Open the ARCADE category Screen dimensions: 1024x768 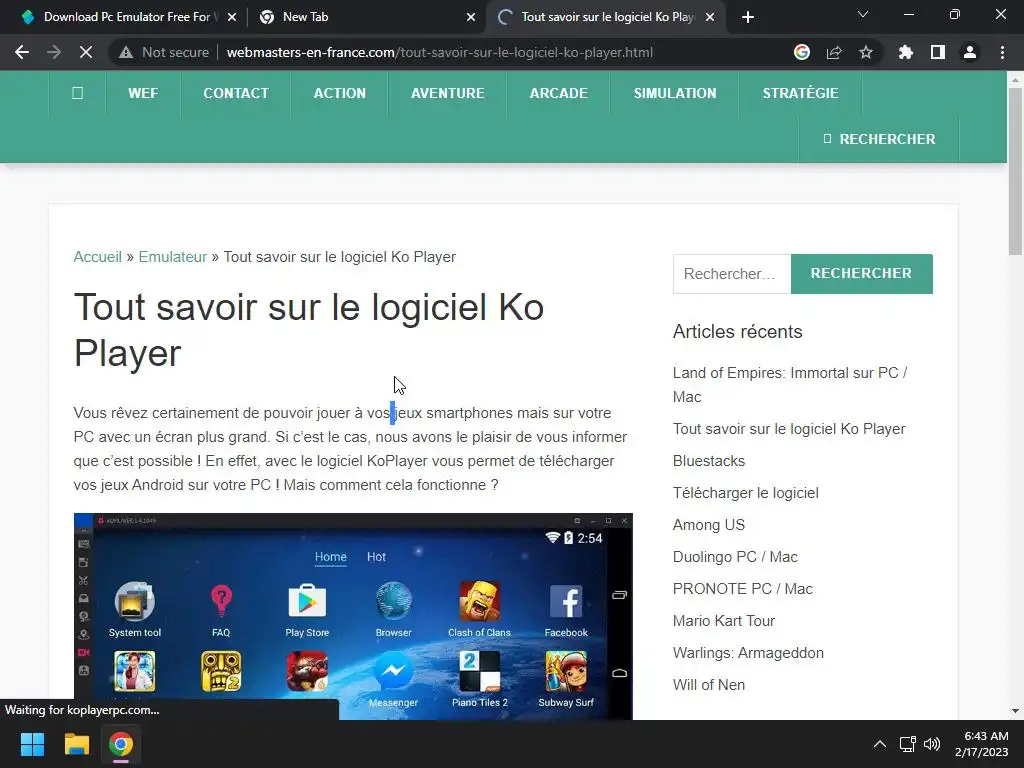click(x=558, y=93)
